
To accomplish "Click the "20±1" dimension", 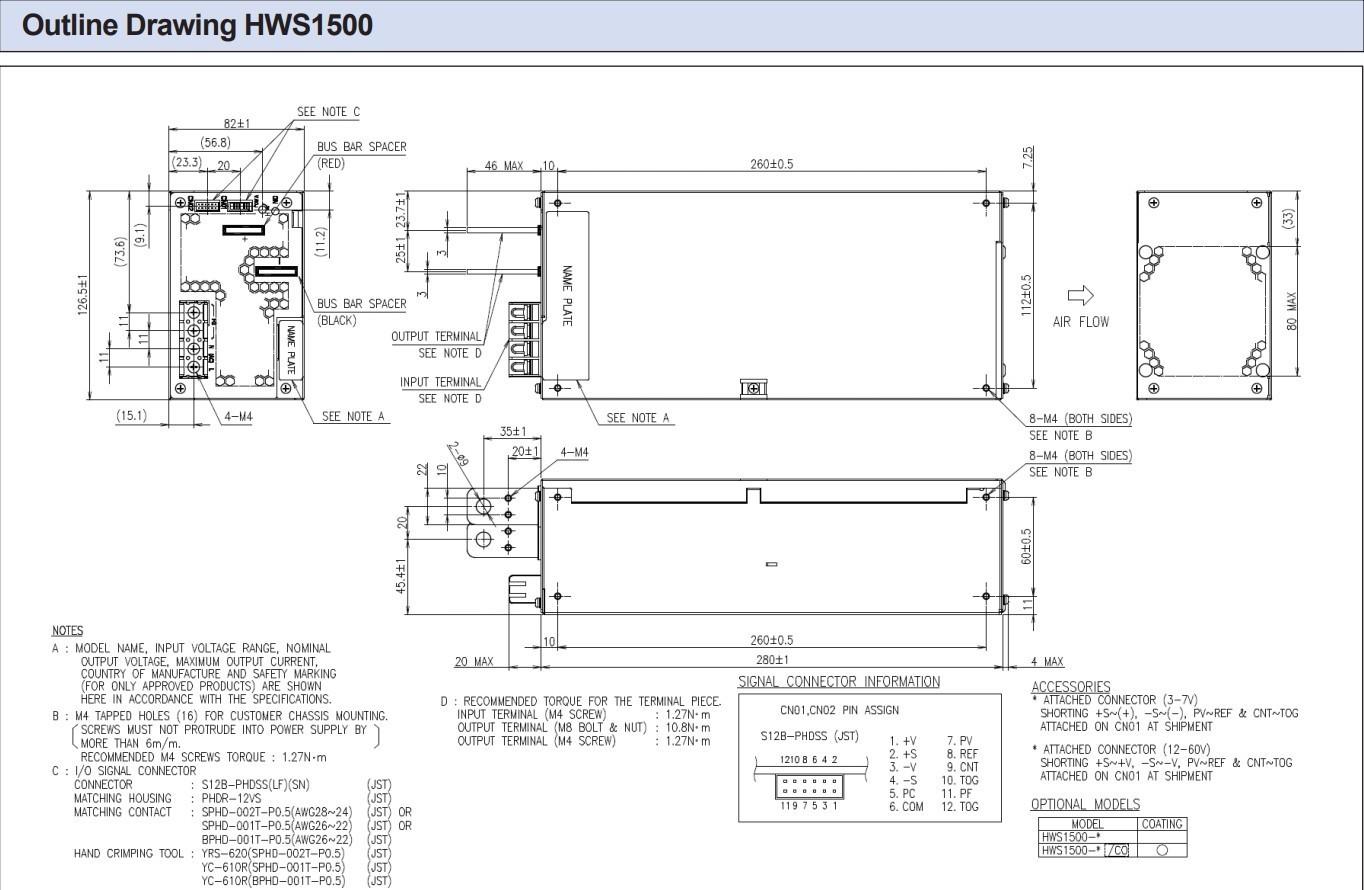I will (525, 452).
